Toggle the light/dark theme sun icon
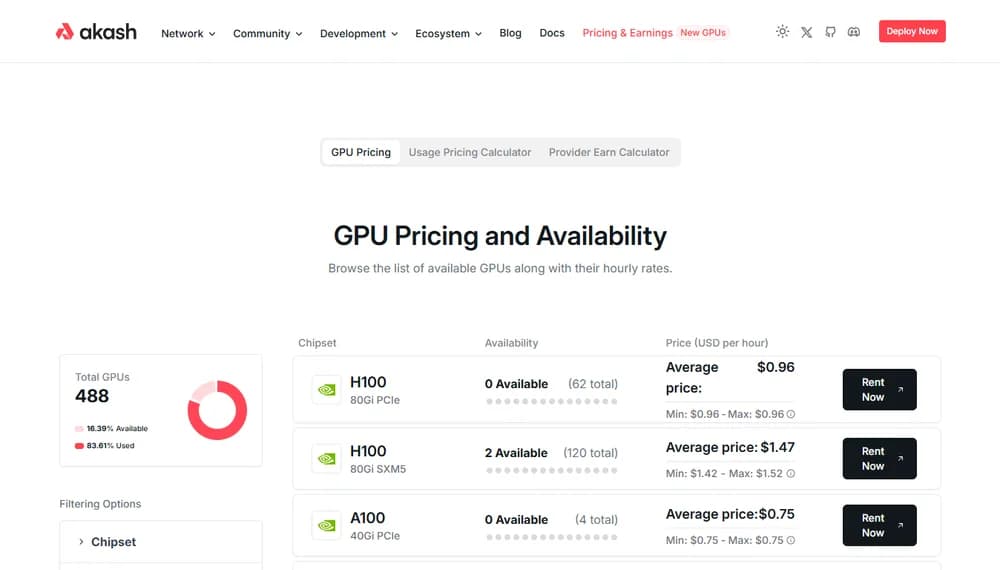1000x570 pixels. [782, 32]
